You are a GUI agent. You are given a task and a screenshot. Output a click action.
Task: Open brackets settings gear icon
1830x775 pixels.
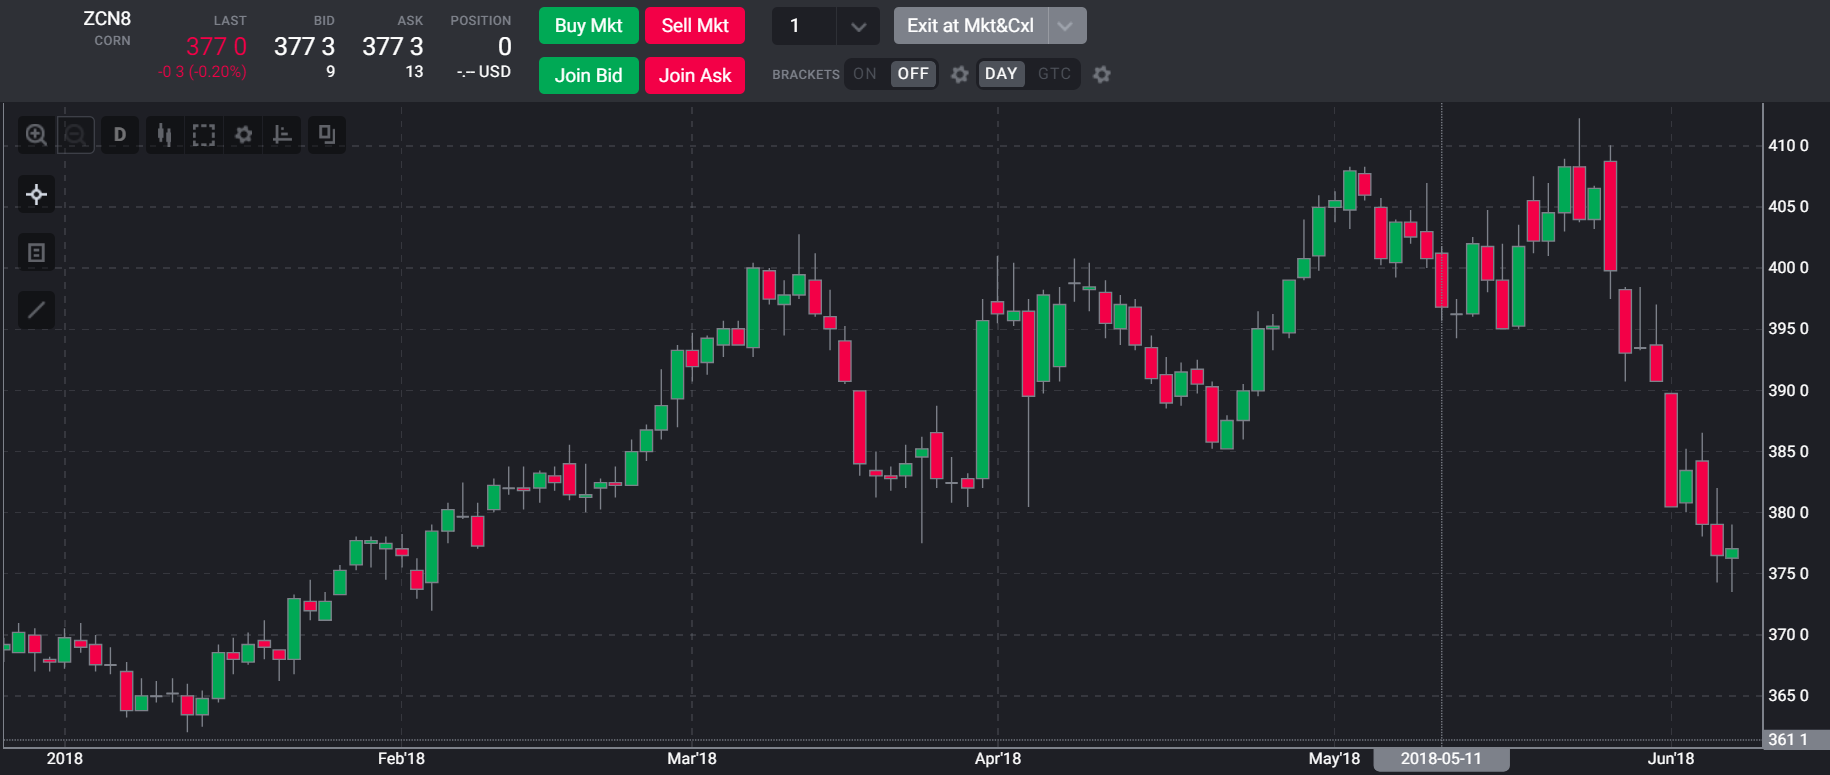960,74
